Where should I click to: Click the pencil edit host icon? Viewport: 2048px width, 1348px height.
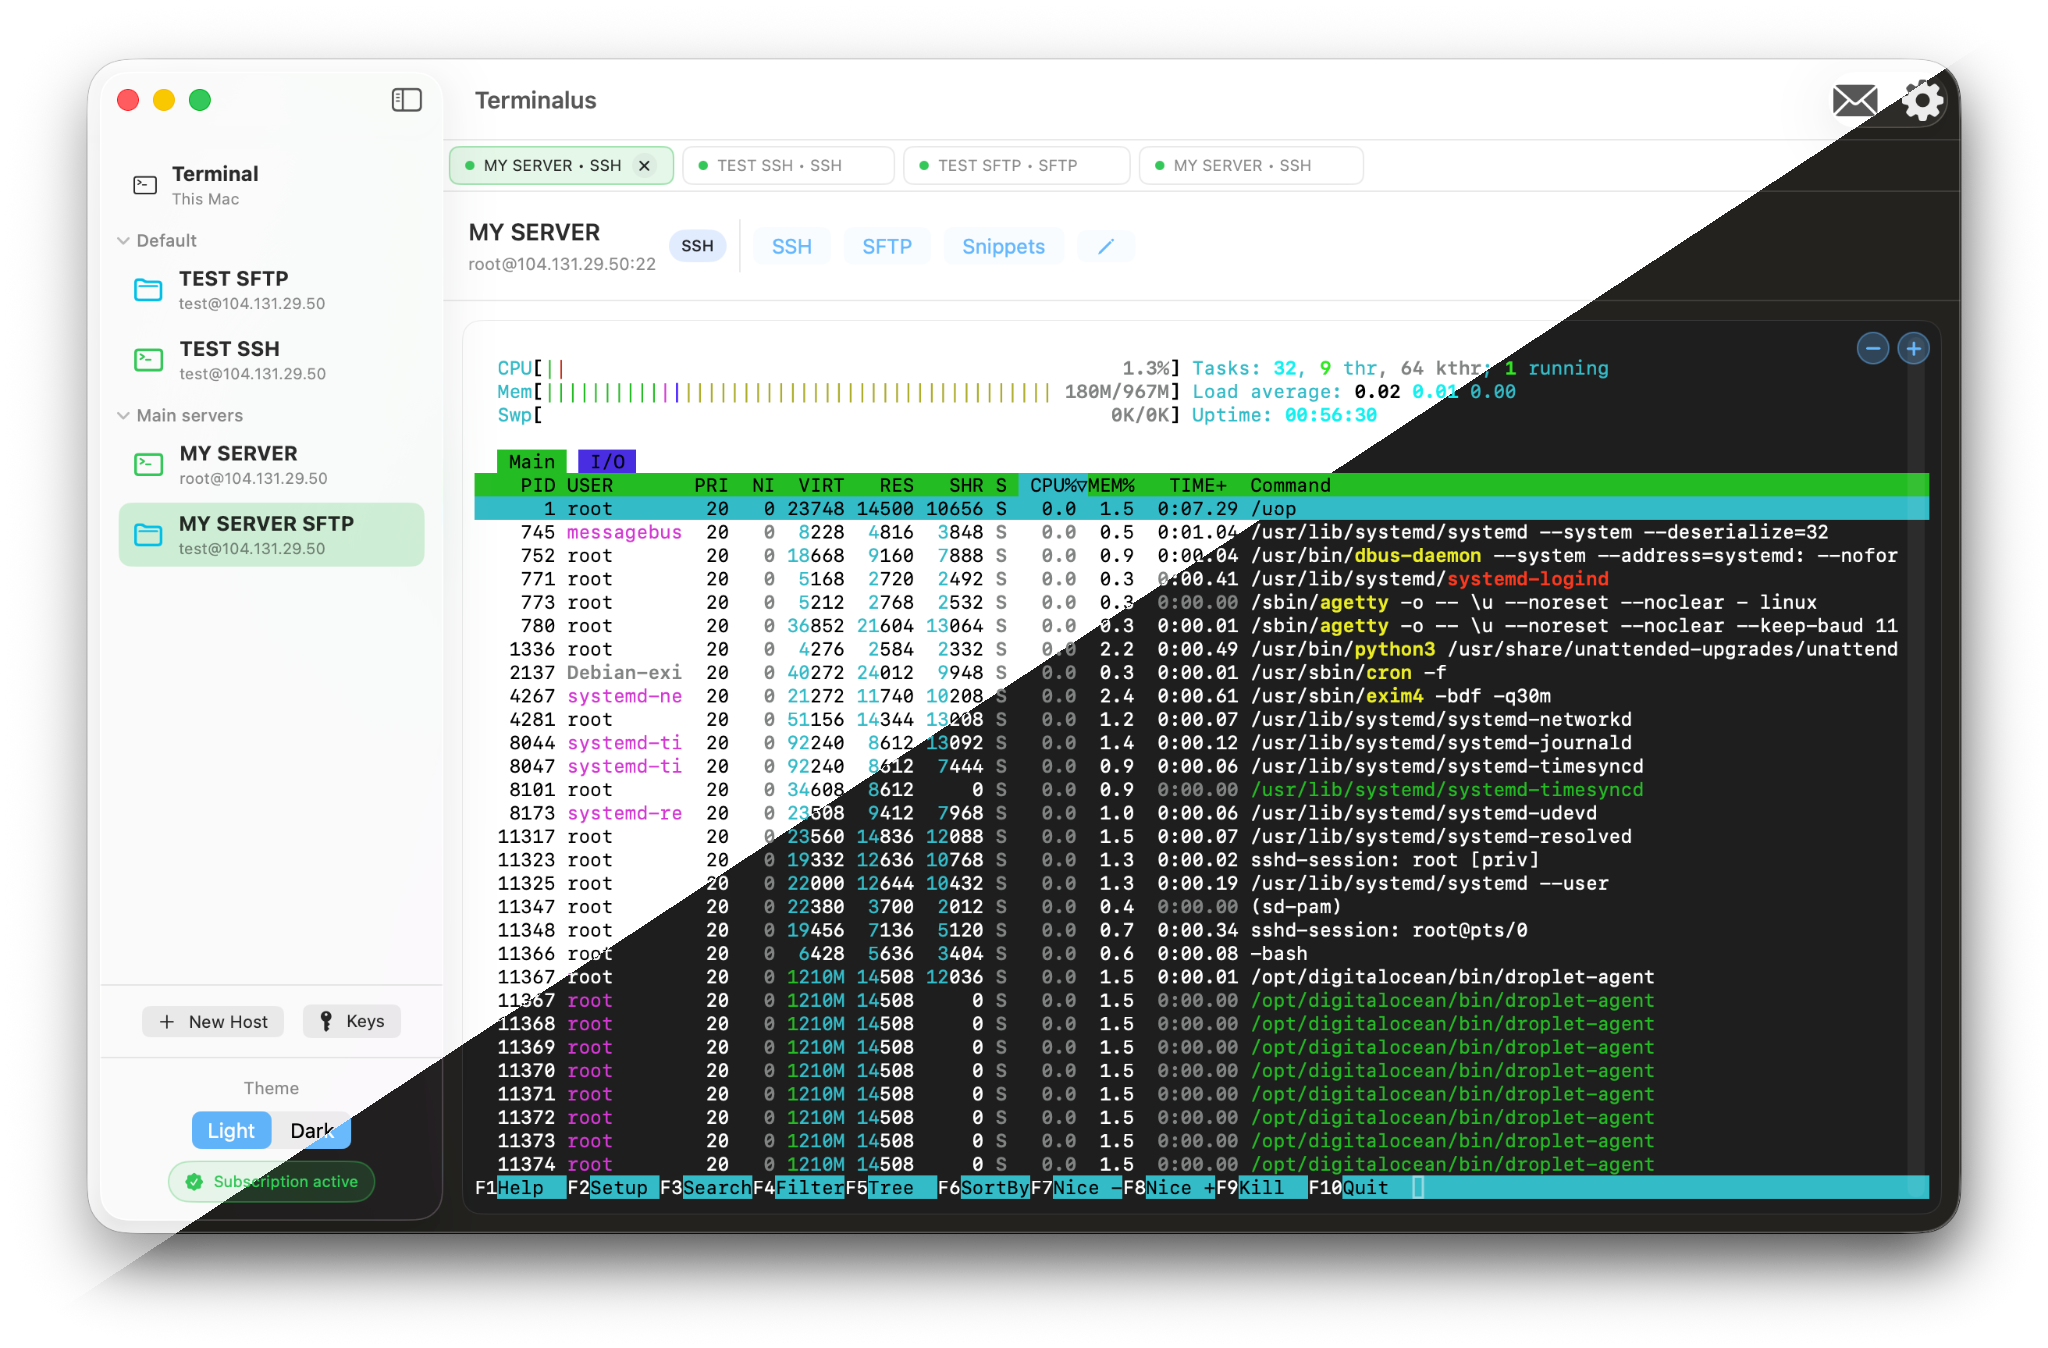tap(1105, 246)
